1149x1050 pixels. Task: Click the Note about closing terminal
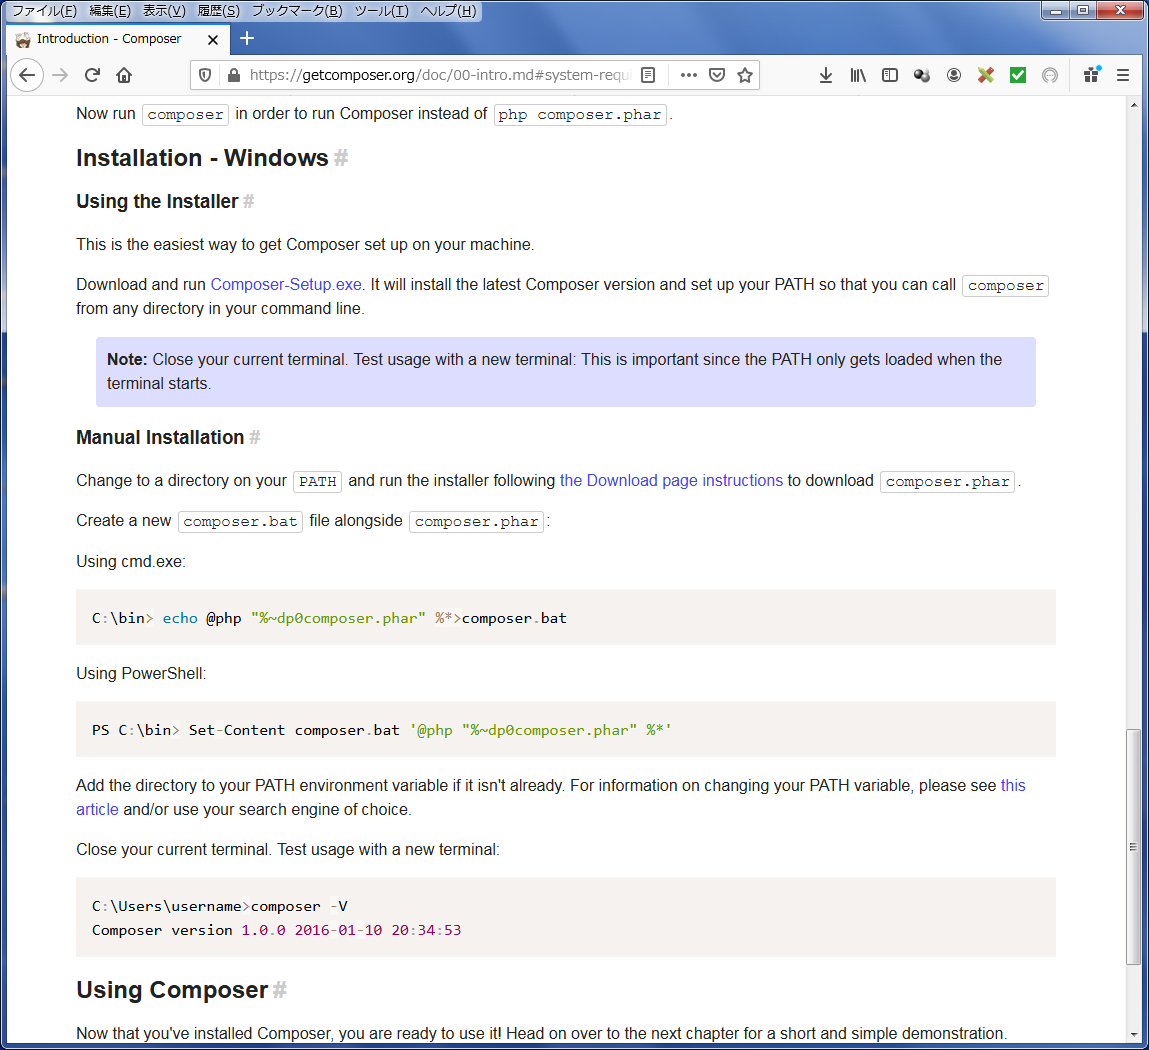click(566, 371)
